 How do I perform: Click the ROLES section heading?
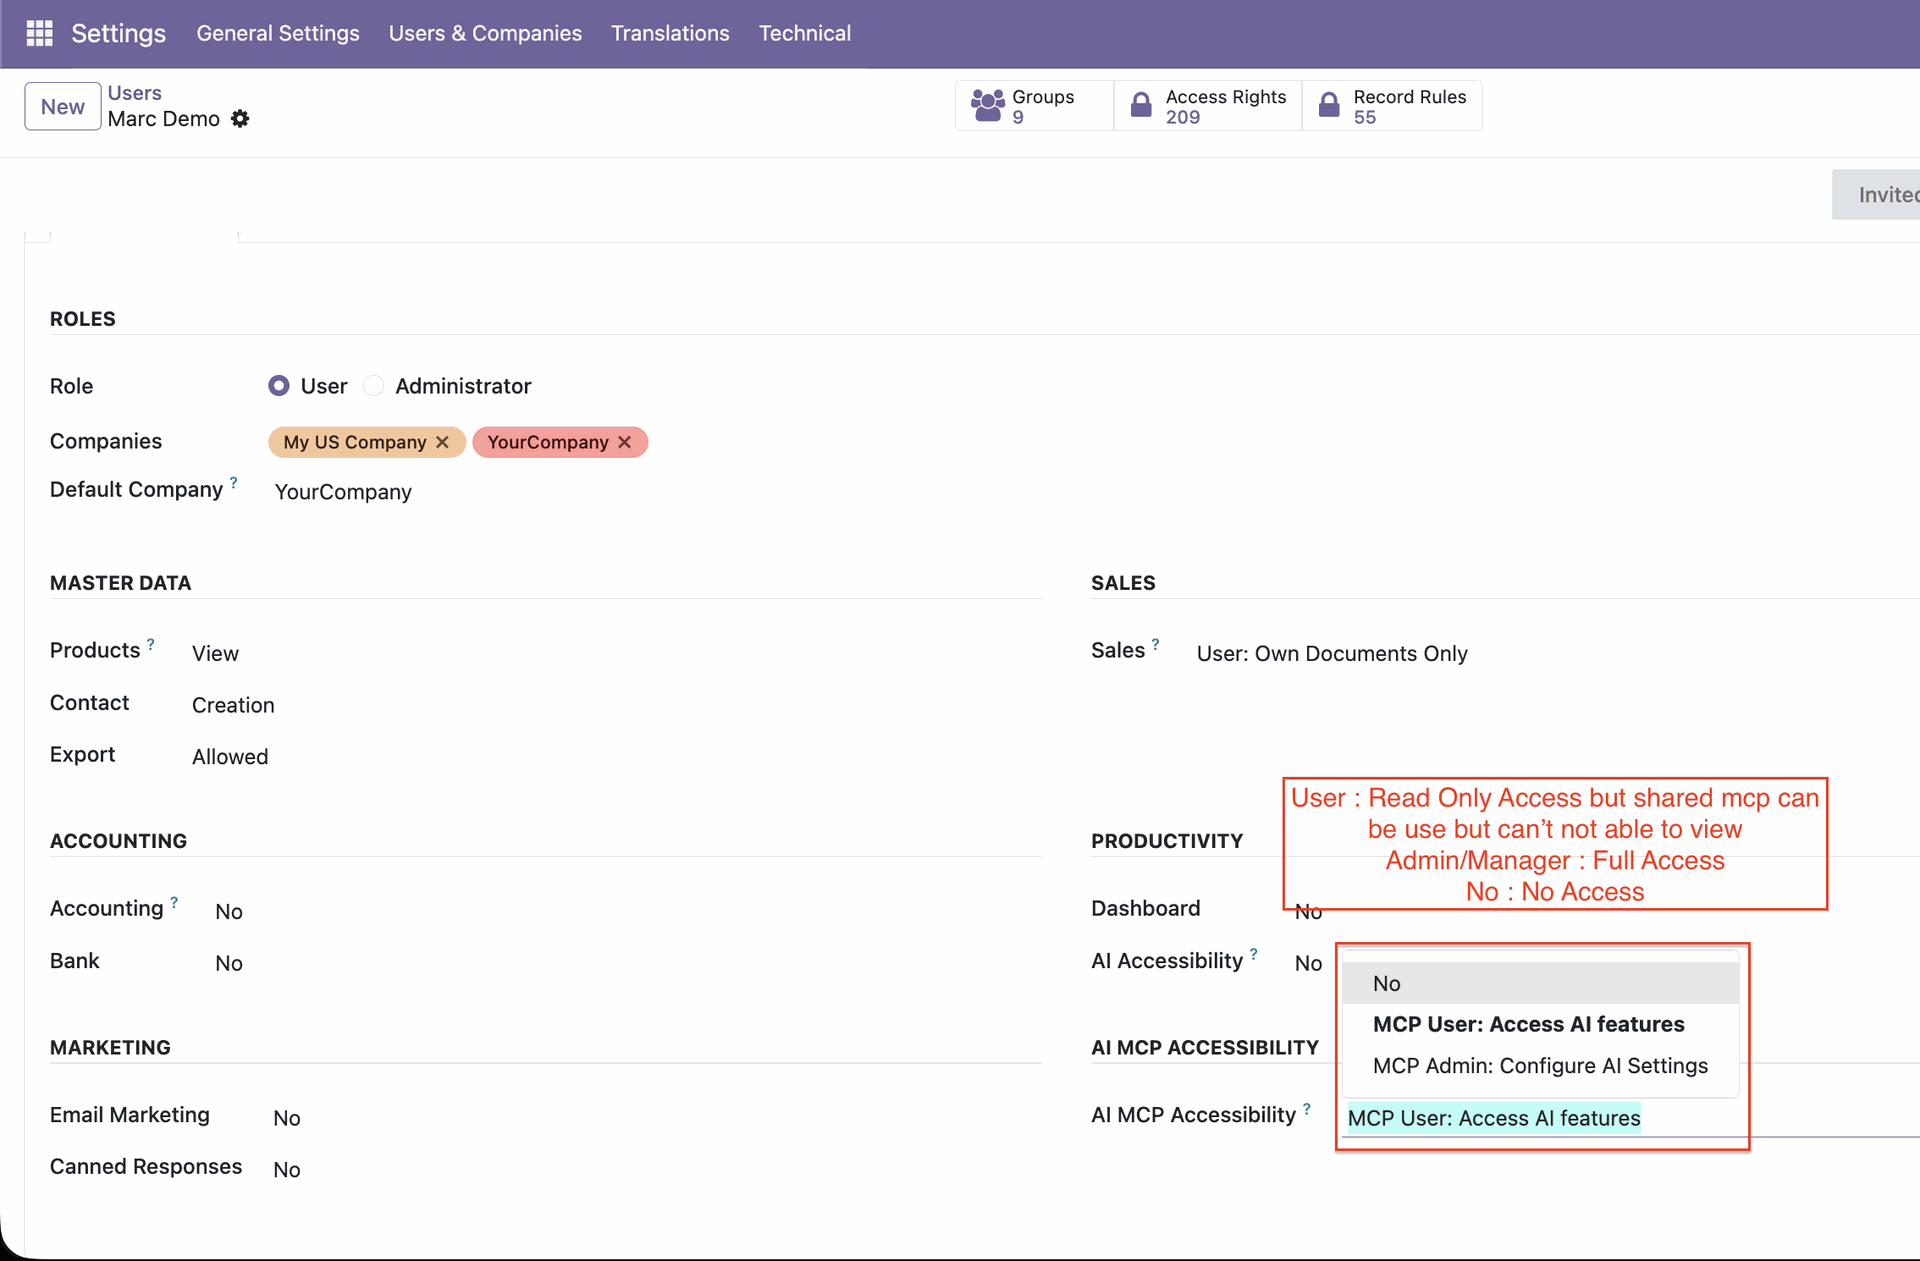click(83, 319)
